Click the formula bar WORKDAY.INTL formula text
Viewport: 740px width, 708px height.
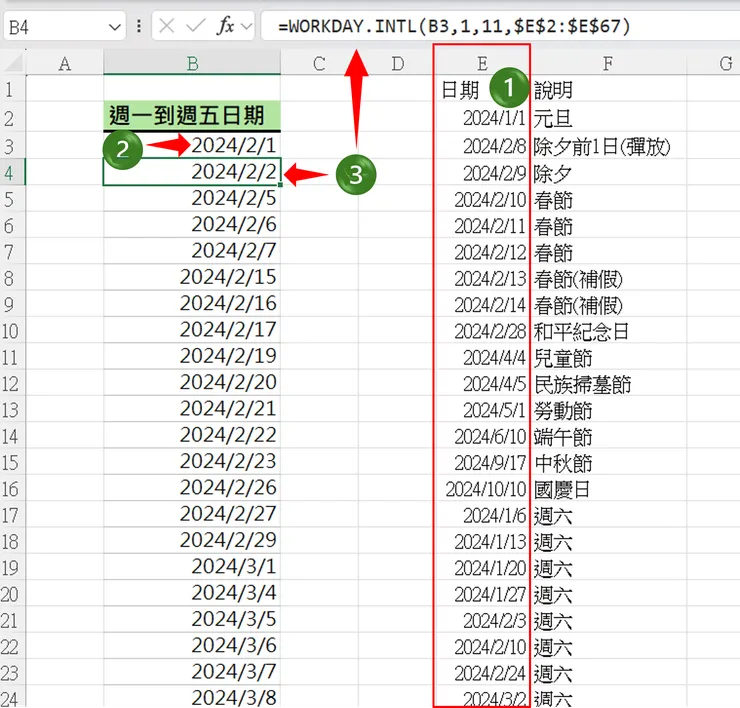[454, 26]
